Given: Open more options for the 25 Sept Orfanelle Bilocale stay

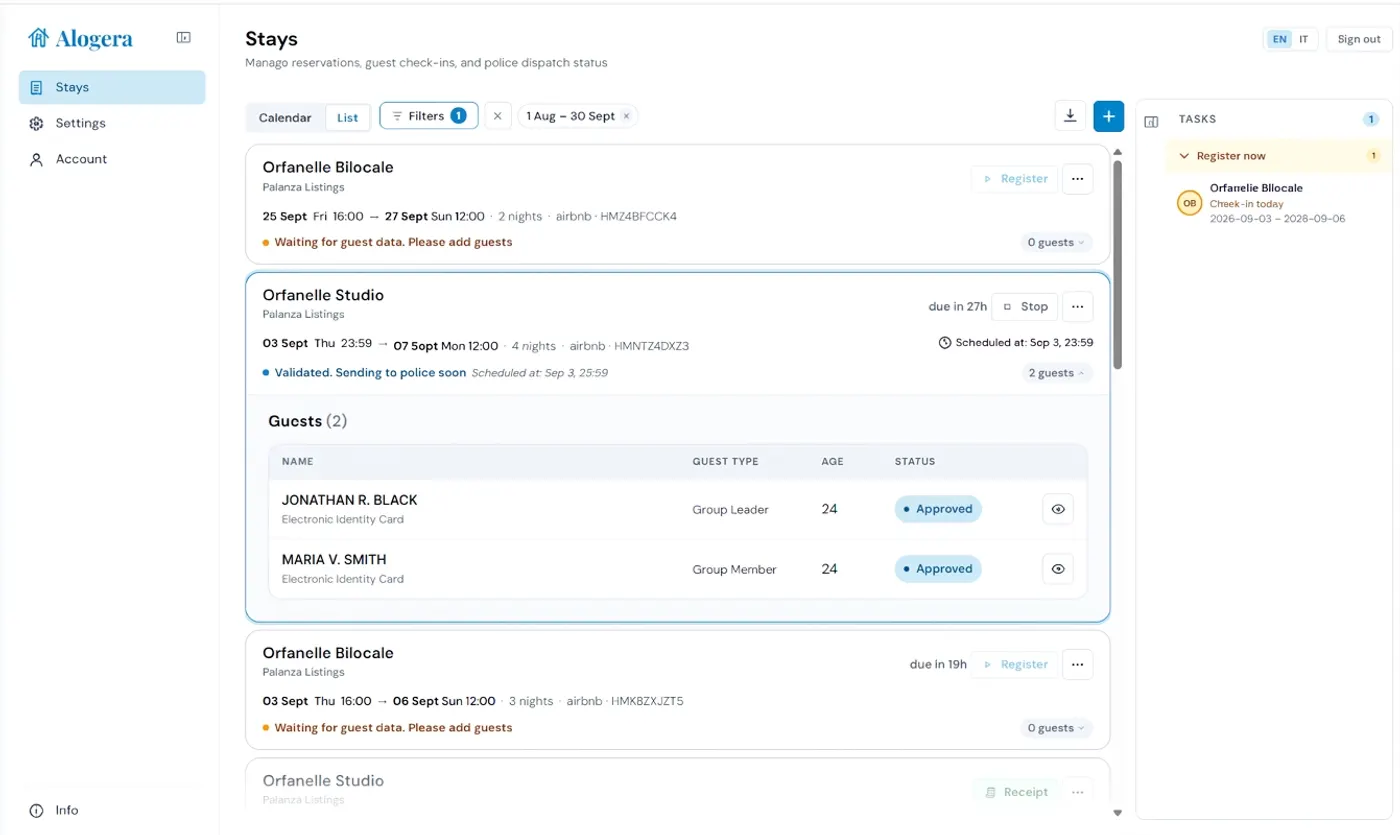Looking at the screenshot, I should [1077, 179].
